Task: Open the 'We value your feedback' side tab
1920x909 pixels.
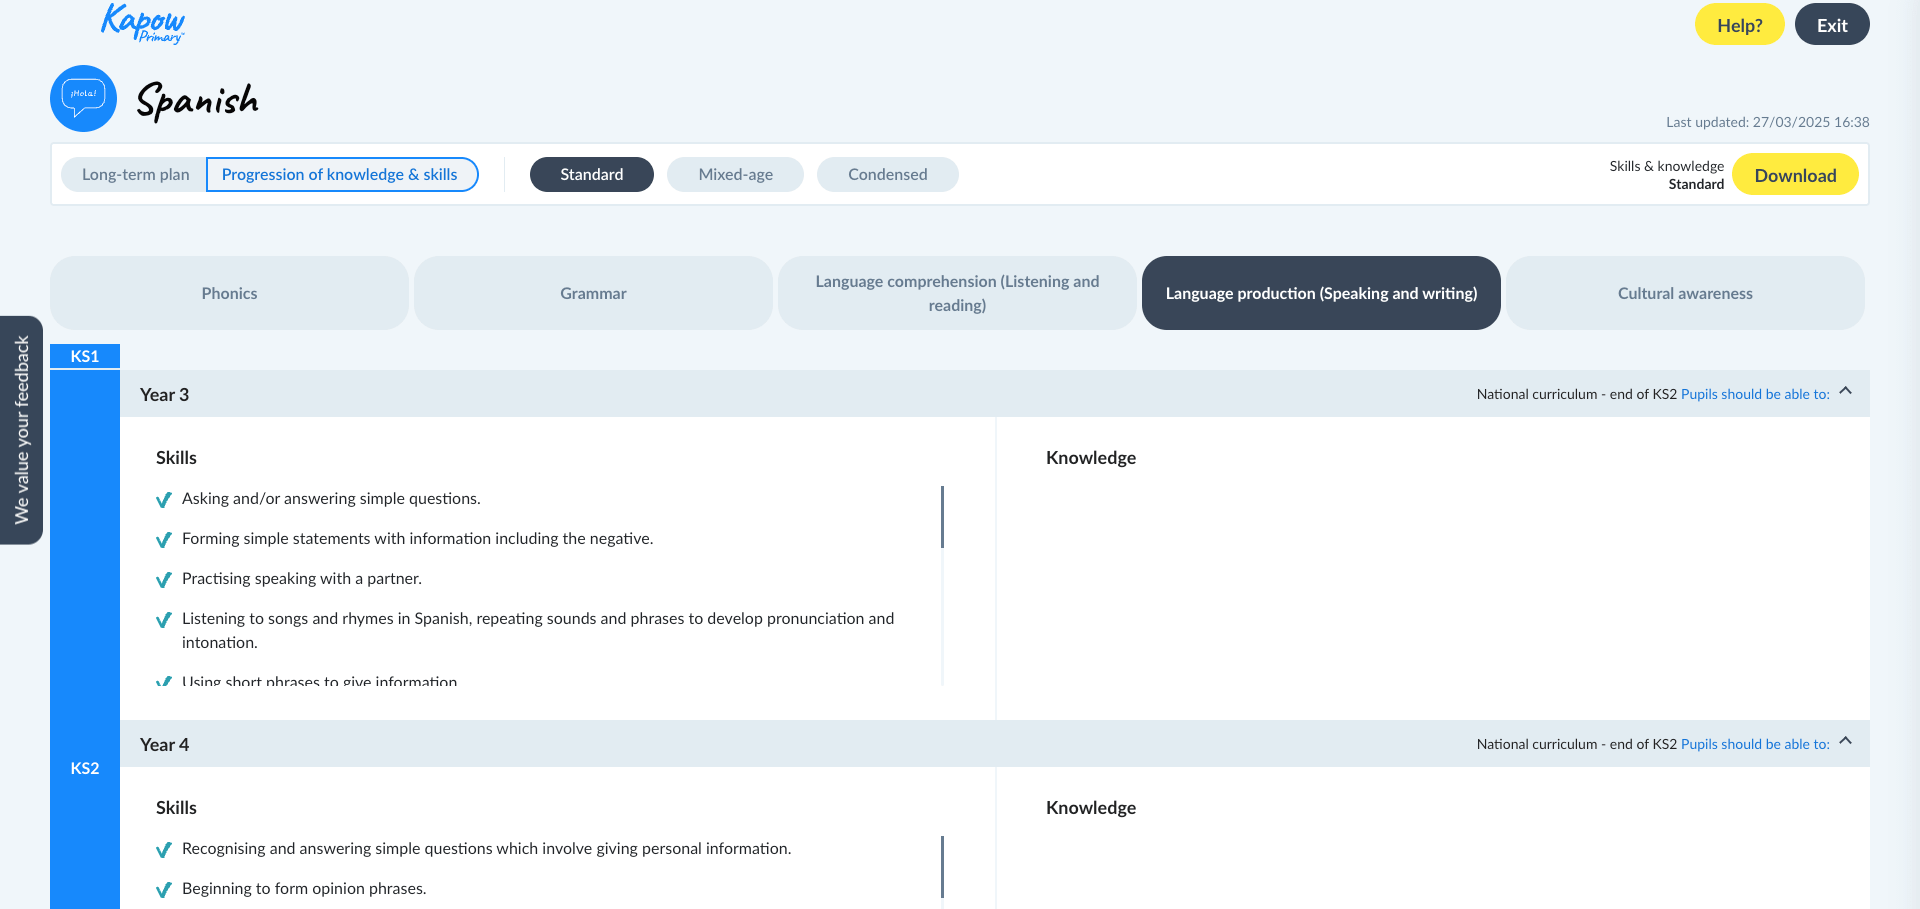Action: (21, 430)
